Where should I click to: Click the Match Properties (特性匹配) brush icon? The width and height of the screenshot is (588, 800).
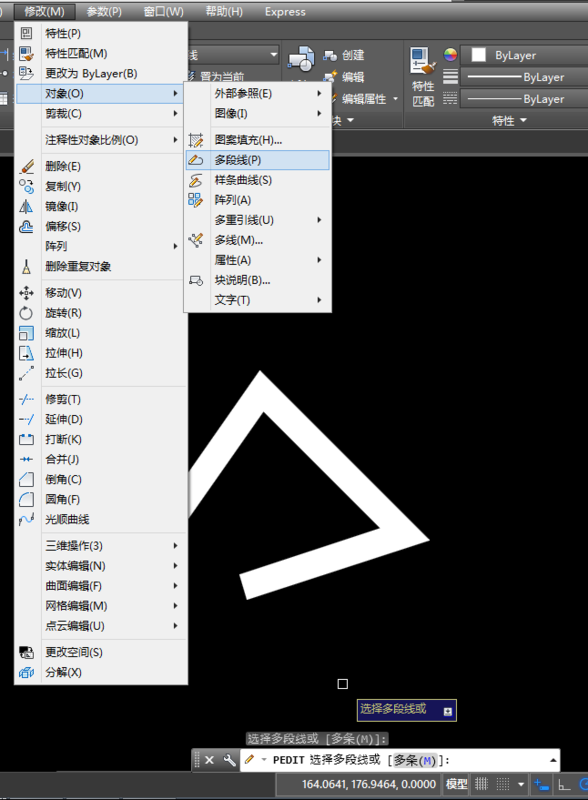click(26, 53)
